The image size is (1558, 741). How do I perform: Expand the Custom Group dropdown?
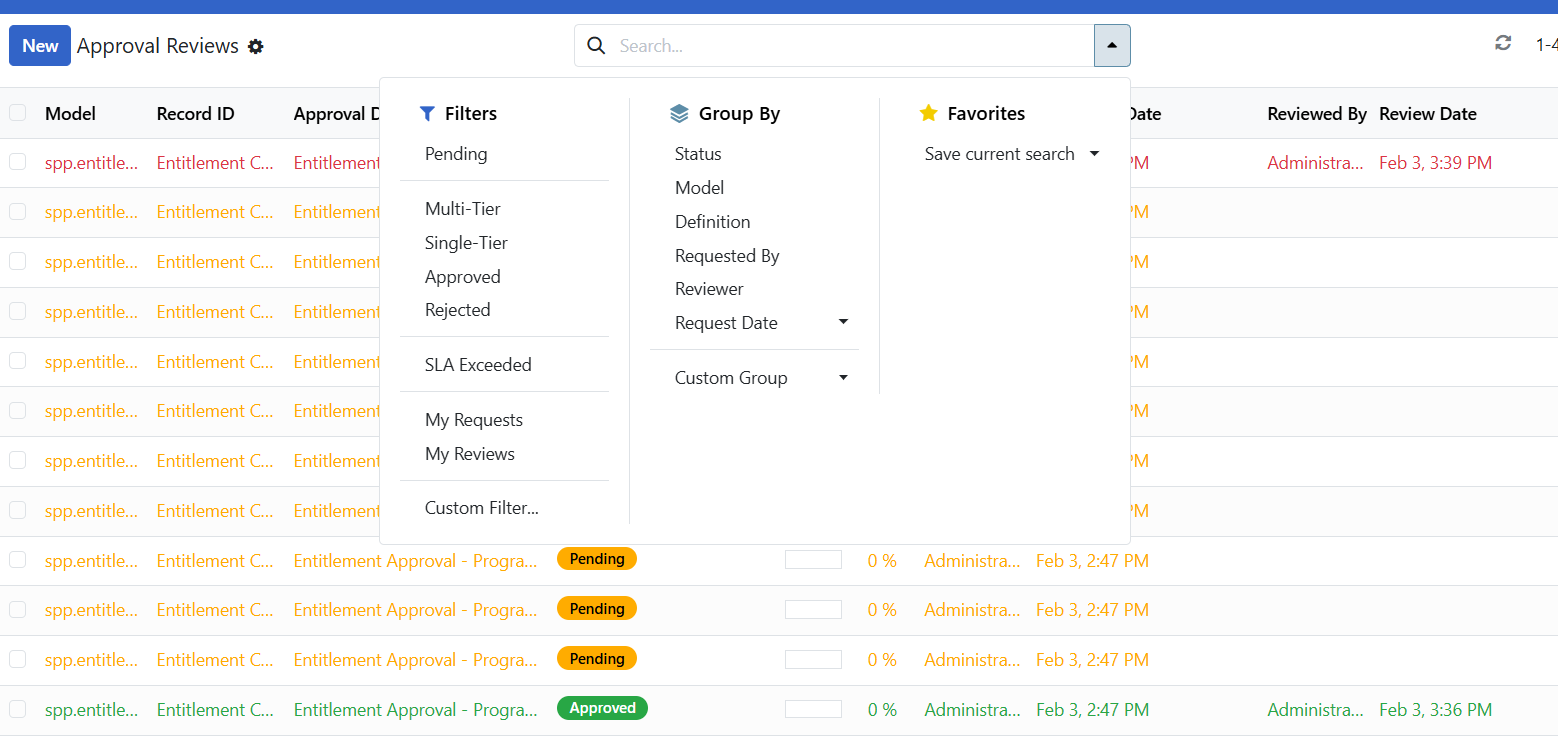click(x=843, y=377)
